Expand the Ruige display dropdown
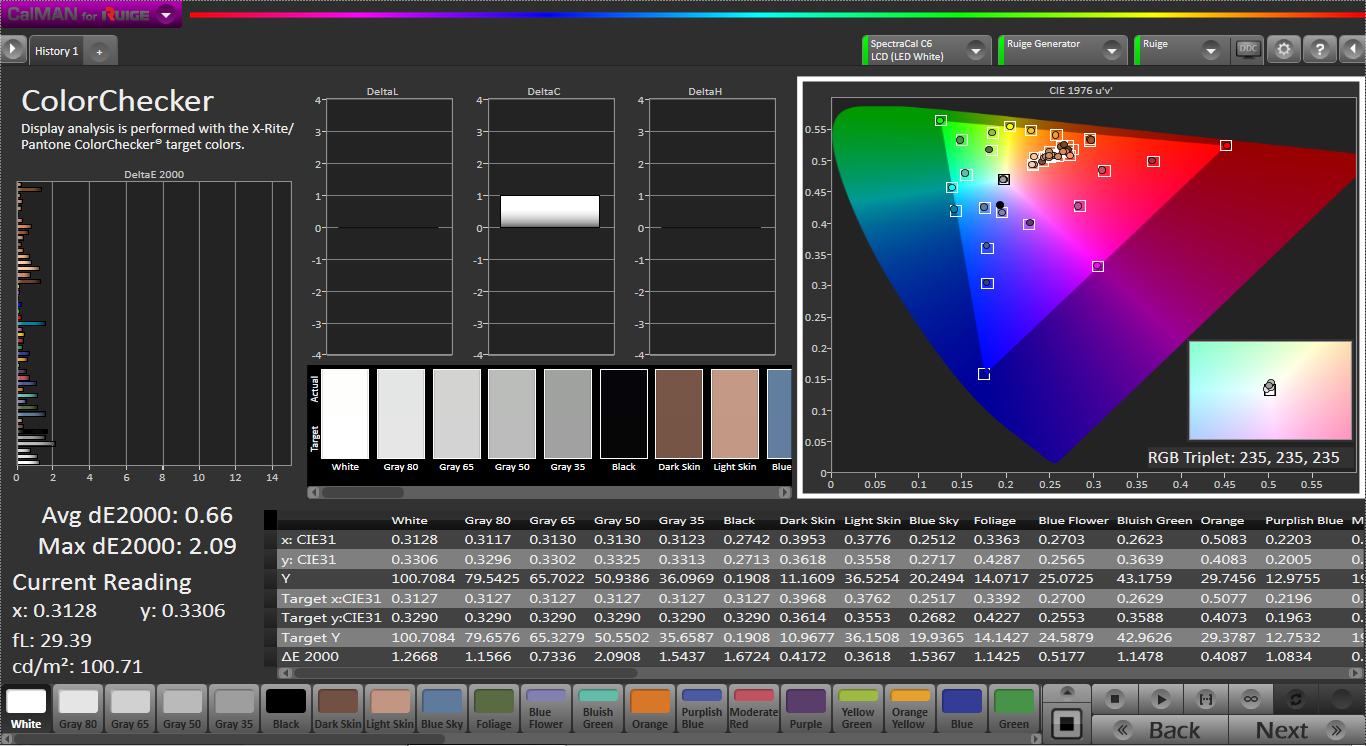This screenshot has height=746, width=1366. coord(1211,50)
